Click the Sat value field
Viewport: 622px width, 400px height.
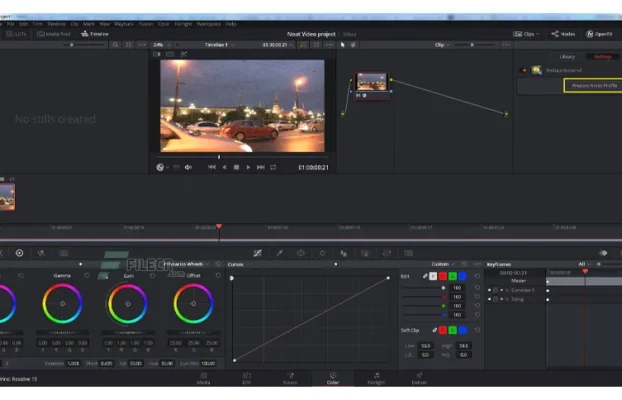(x=136, y=363)
